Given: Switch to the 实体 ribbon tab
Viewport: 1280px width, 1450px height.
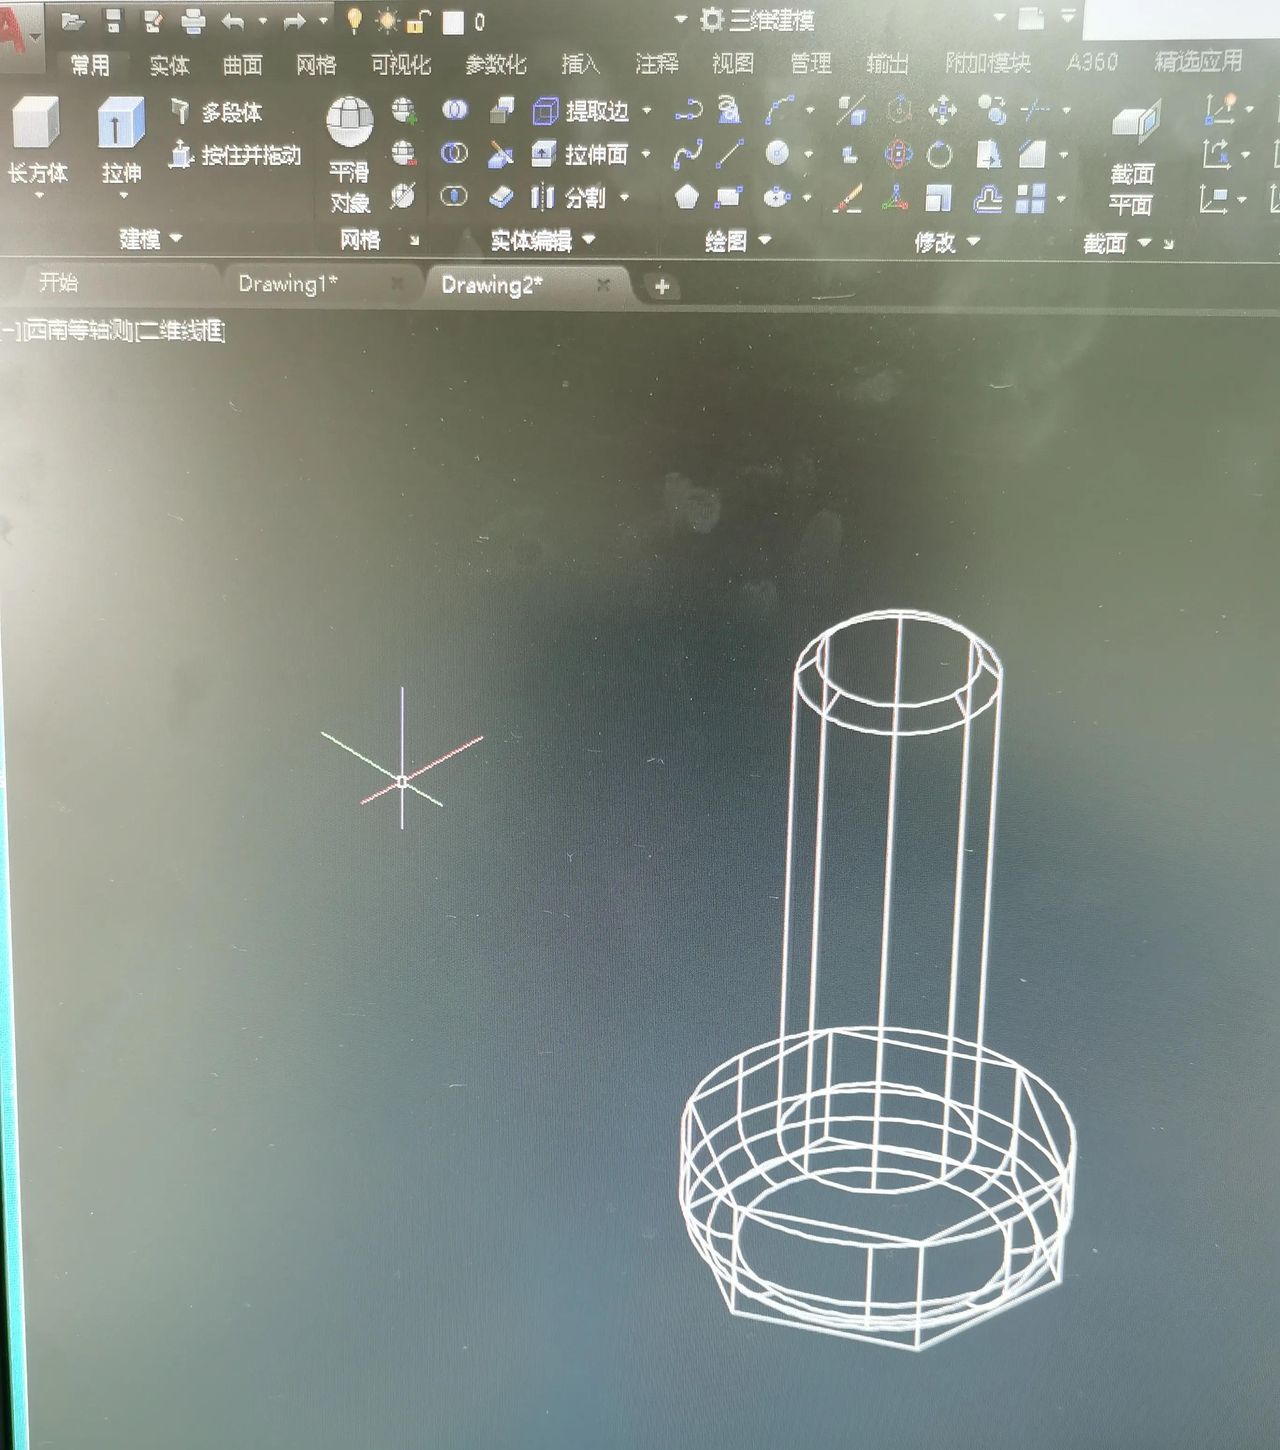Looking at the screenshot, I should coord(169,65).
